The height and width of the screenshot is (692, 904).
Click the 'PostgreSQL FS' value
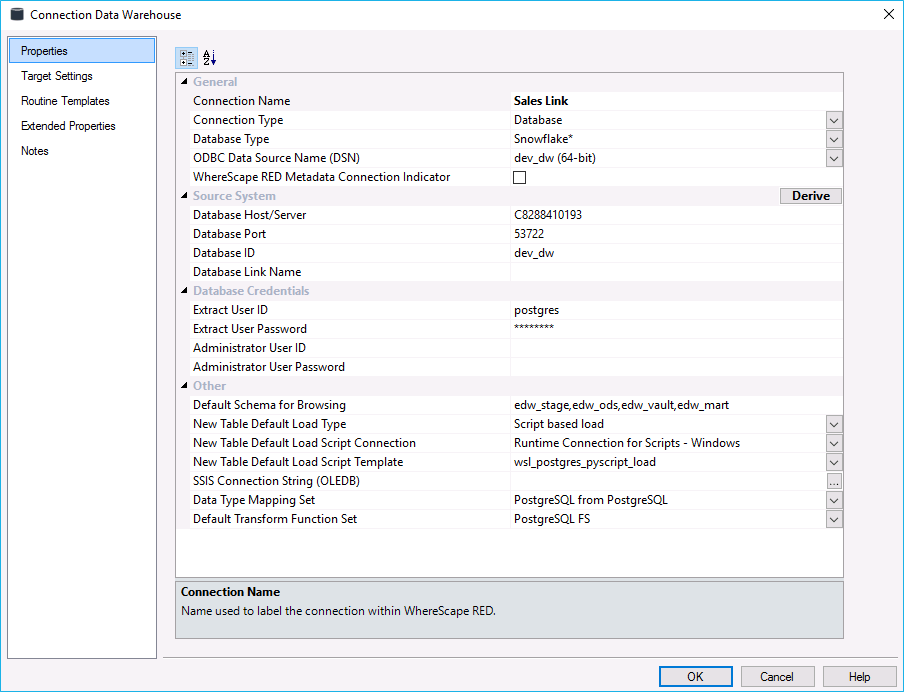(552, 519)
